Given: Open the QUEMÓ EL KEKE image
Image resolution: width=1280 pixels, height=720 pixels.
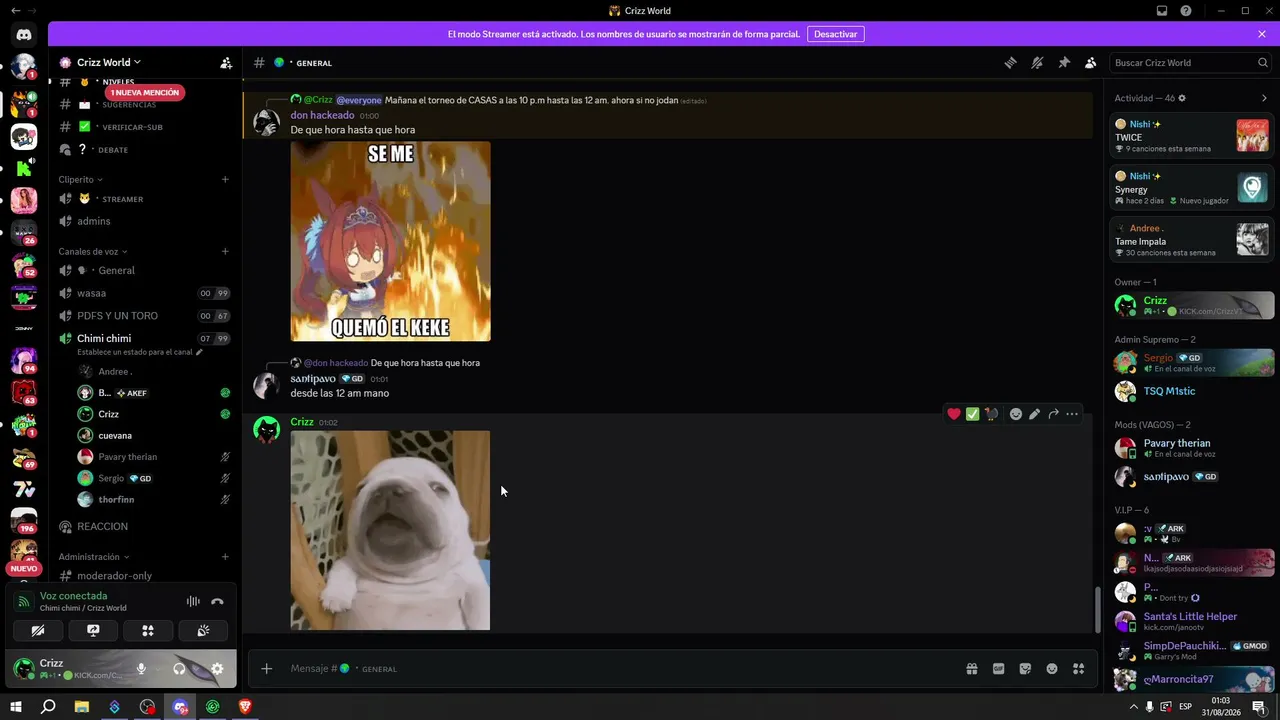Looking at the screenshot, I should coord(390,241).
